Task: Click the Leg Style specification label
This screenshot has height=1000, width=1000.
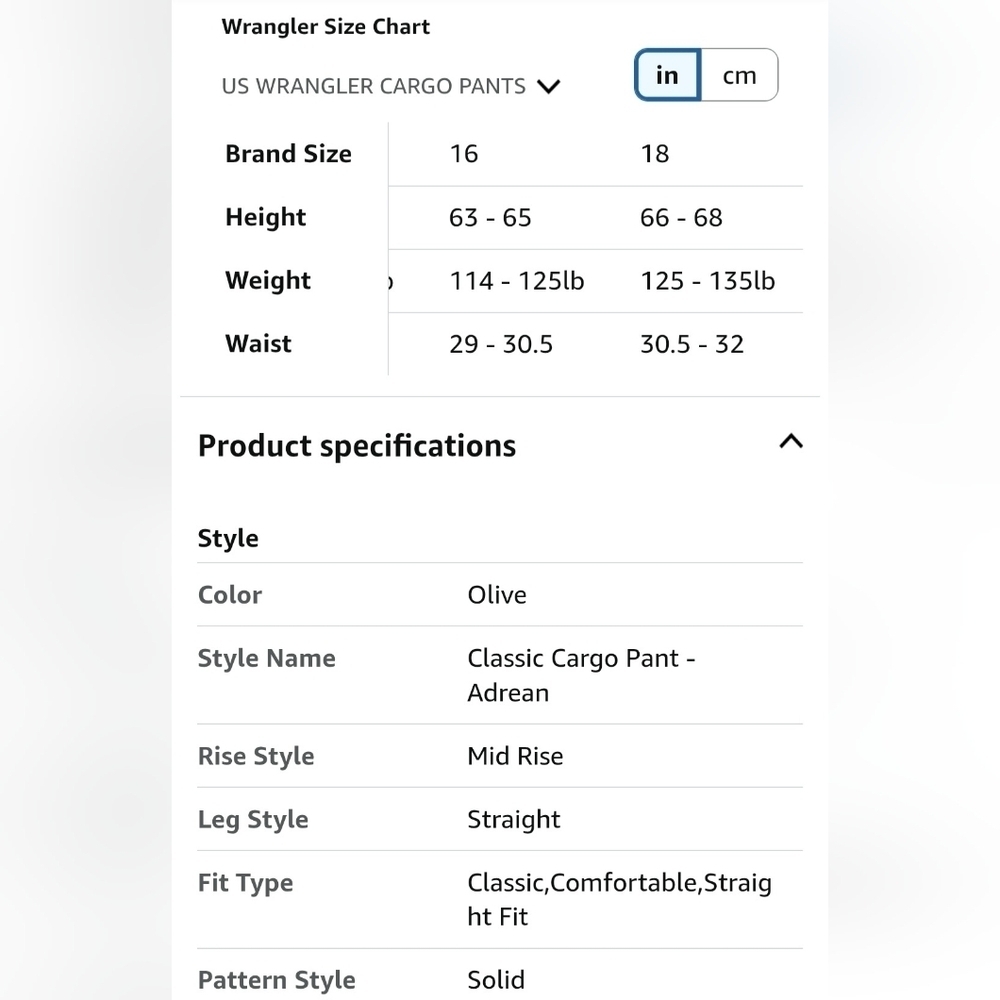Action: pos(253,820)
